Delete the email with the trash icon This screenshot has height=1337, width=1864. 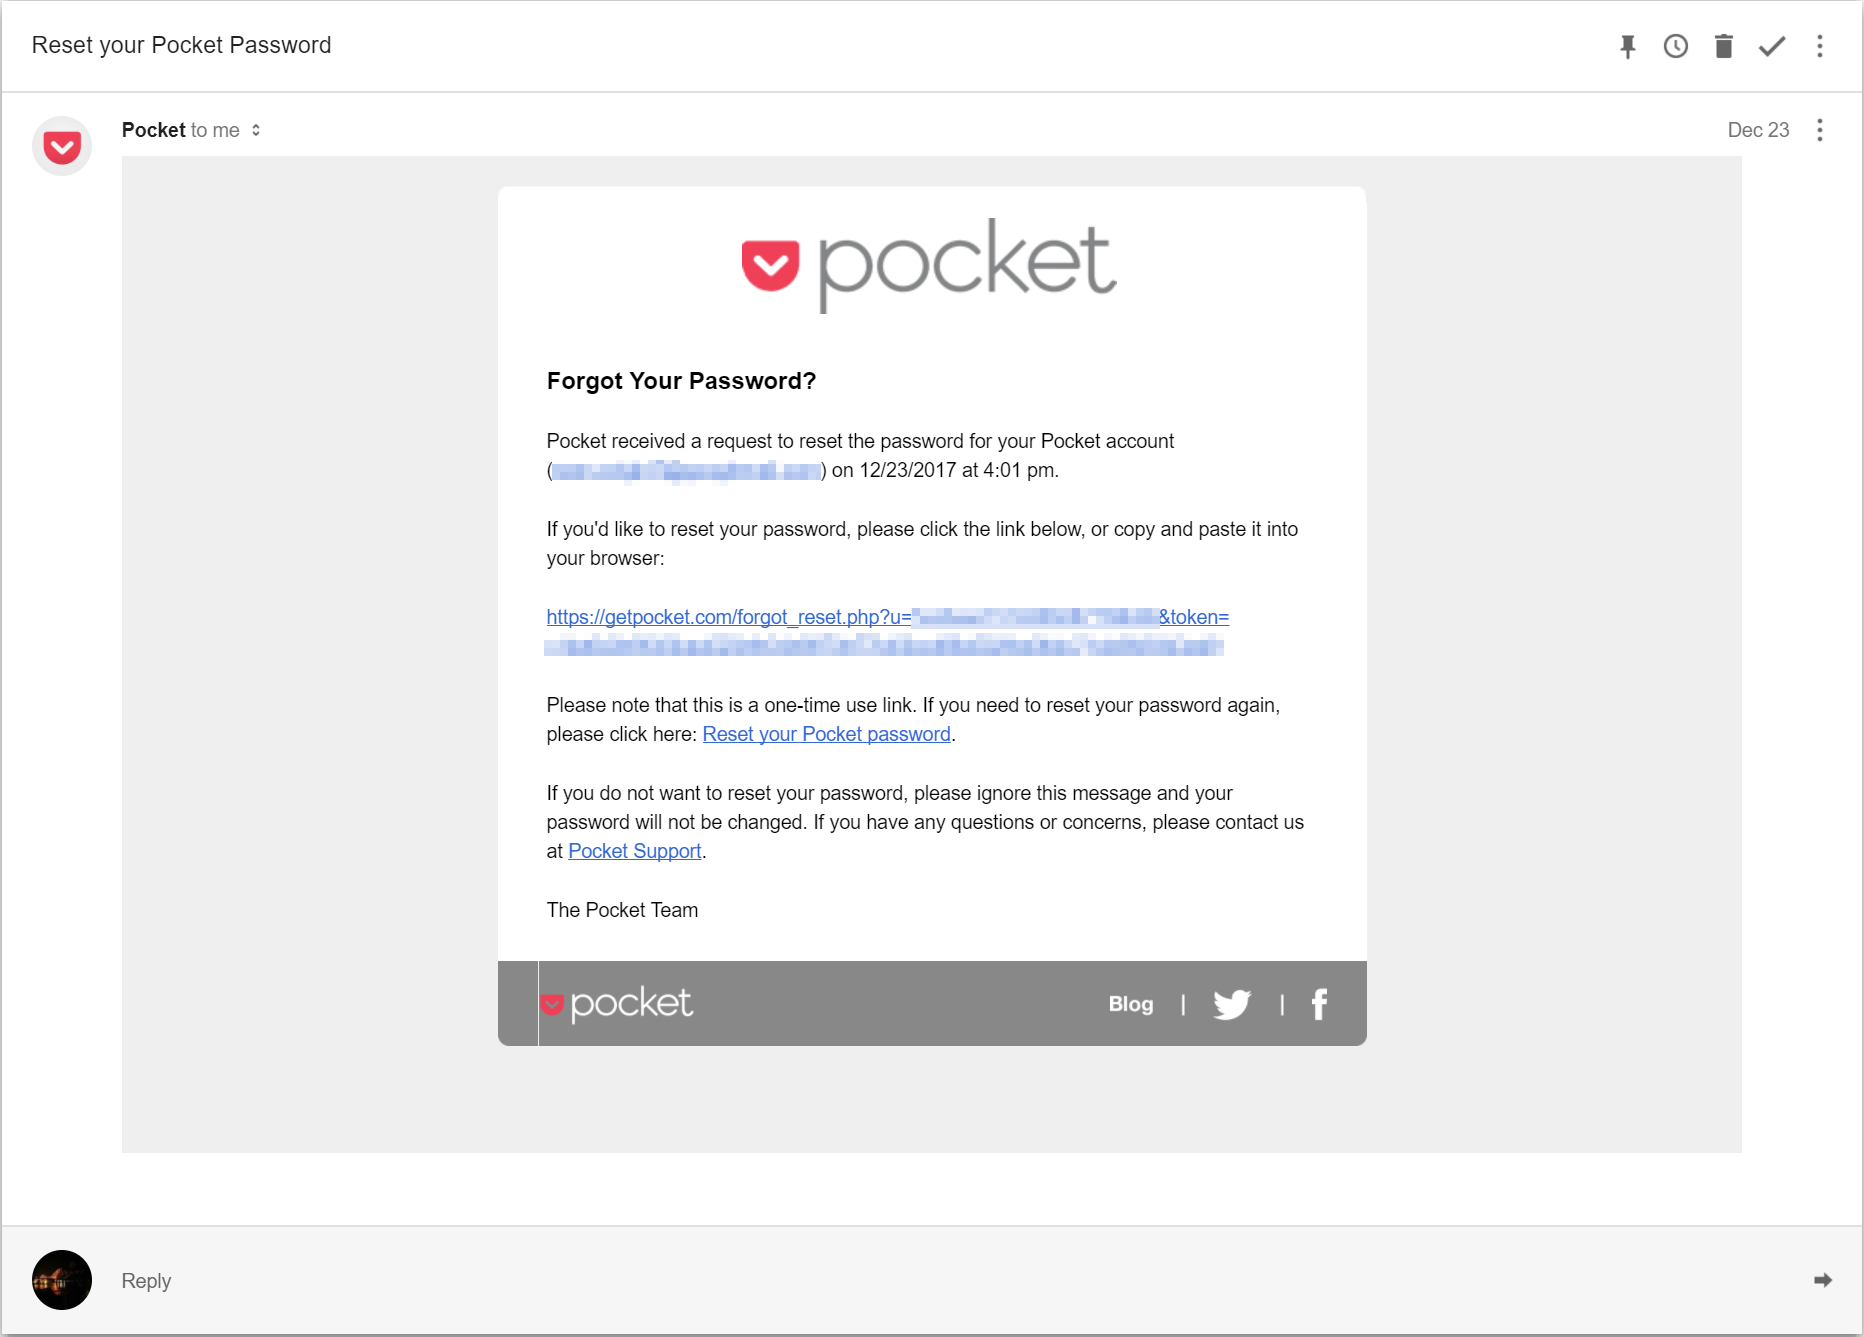1723,45
